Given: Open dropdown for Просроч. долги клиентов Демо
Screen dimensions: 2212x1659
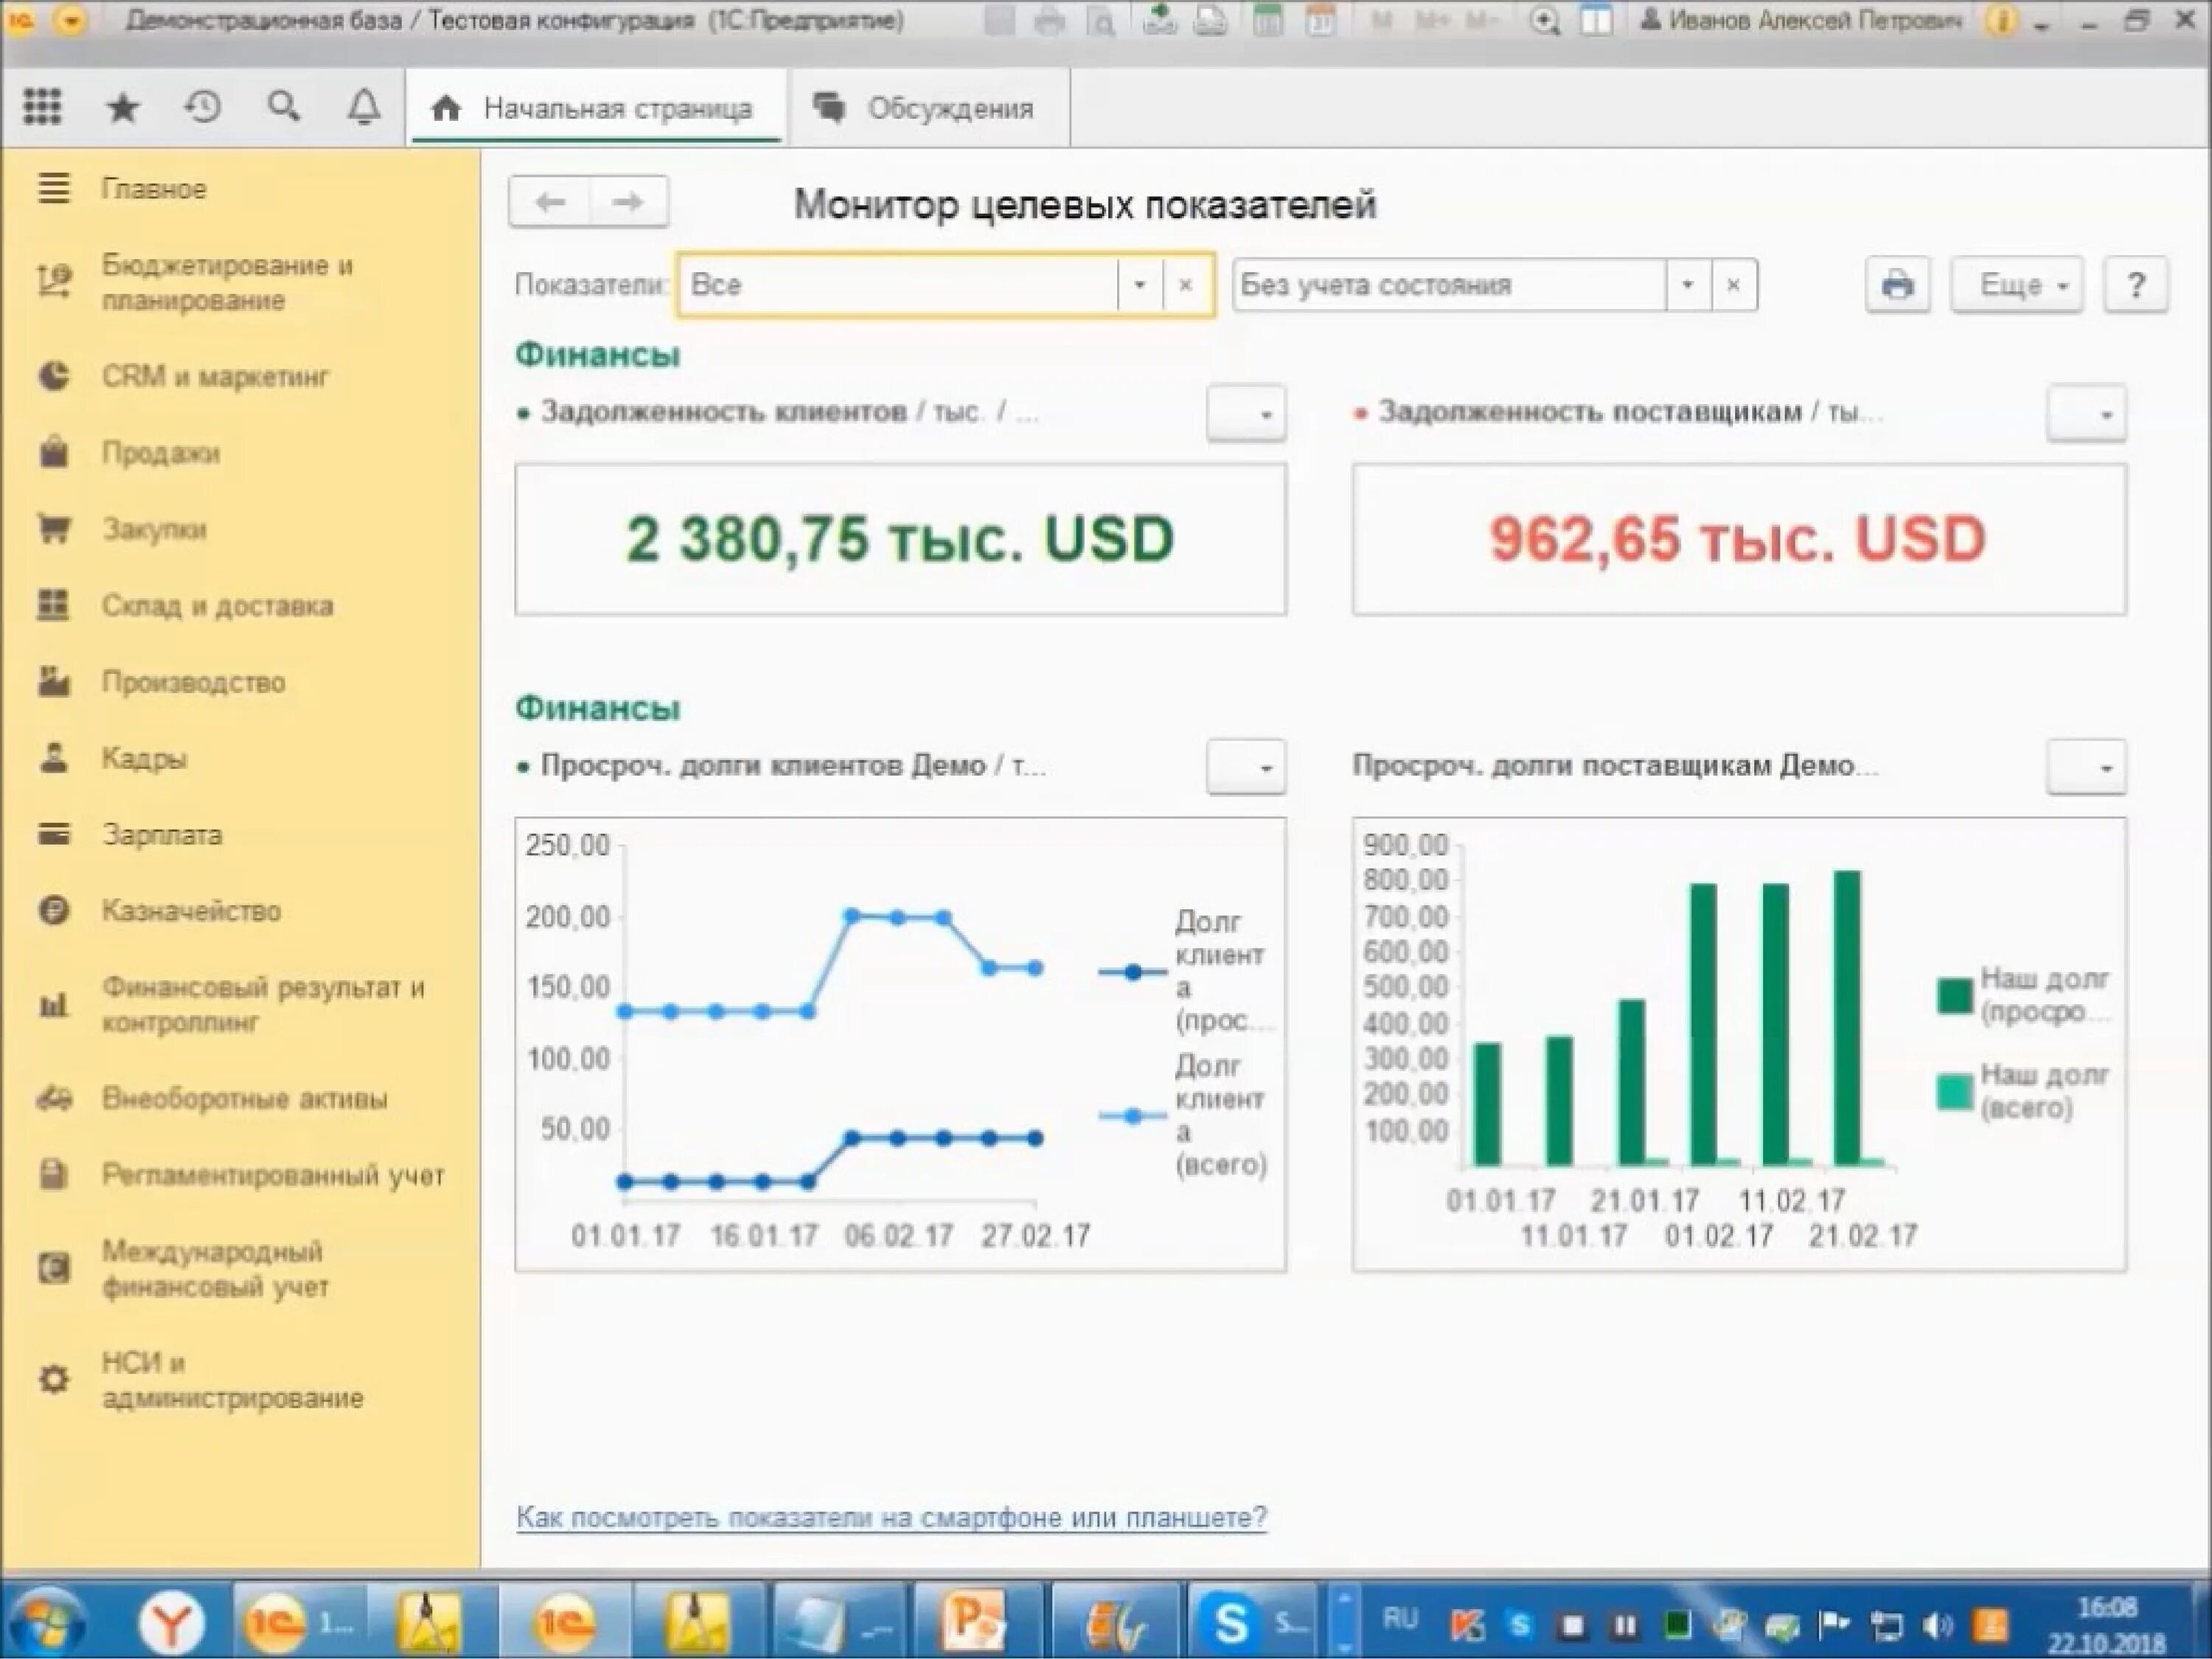Looking at the screenshot, I should click(x=1246, y=767).
